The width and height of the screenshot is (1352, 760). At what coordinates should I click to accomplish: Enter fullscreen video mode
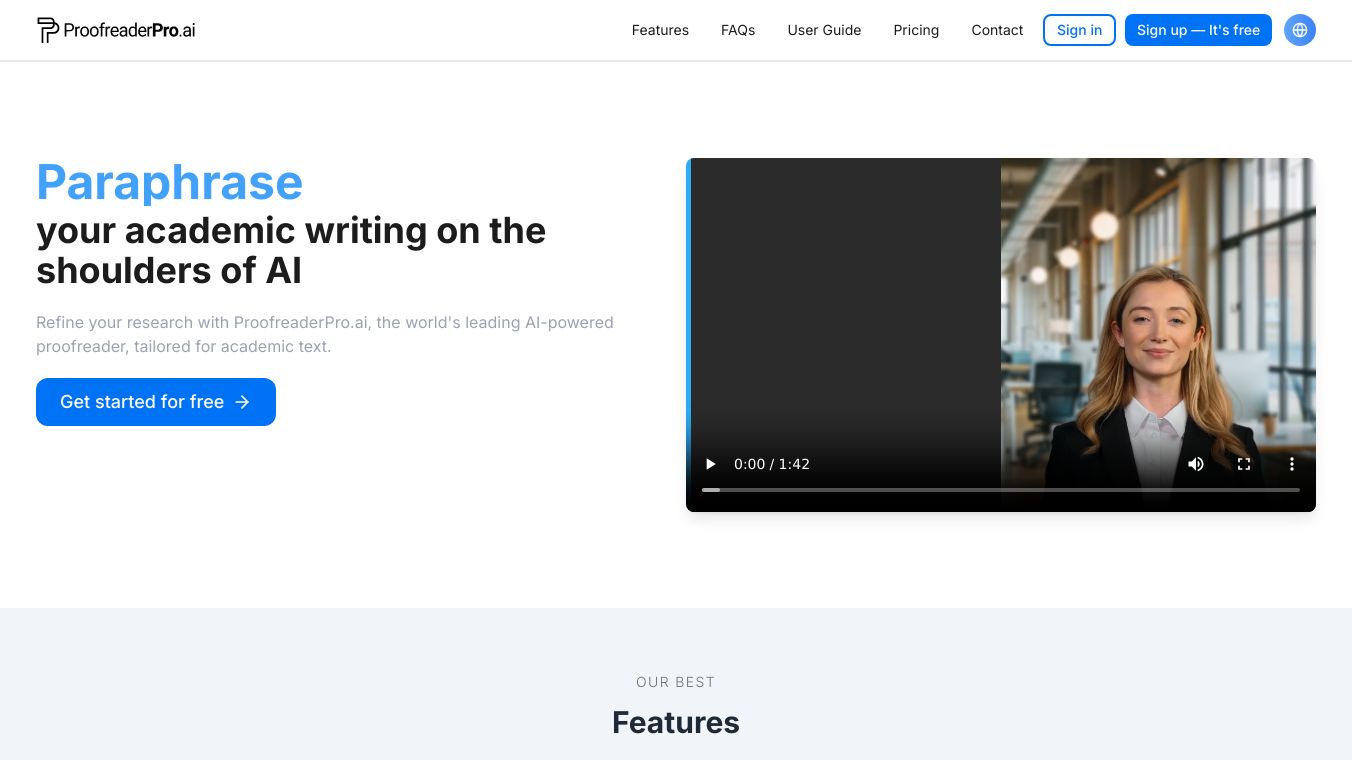point(1244,464)
